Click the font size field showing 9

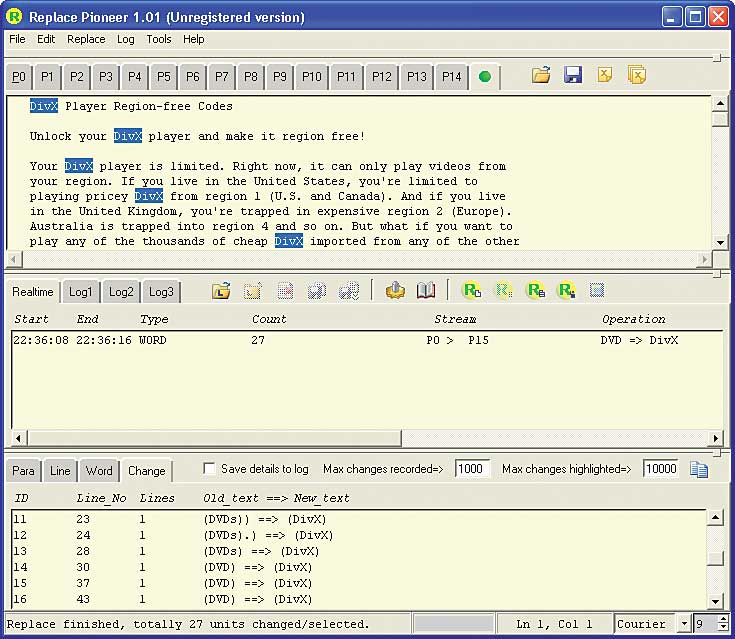pyautogui.click(x=706, y=624)
